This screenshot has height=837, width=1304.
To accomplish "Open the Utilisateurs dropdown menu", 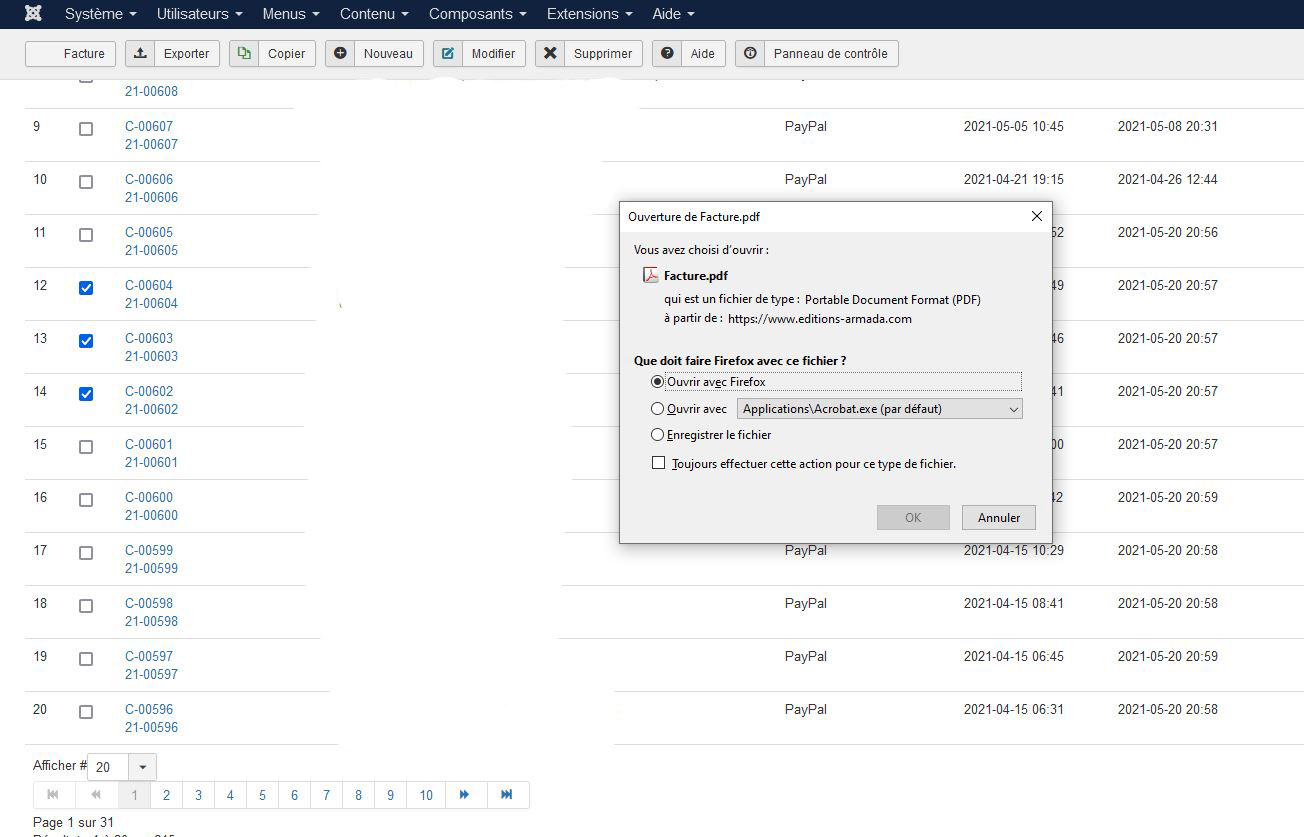I will pyautogui.click(x=200, y=14).
